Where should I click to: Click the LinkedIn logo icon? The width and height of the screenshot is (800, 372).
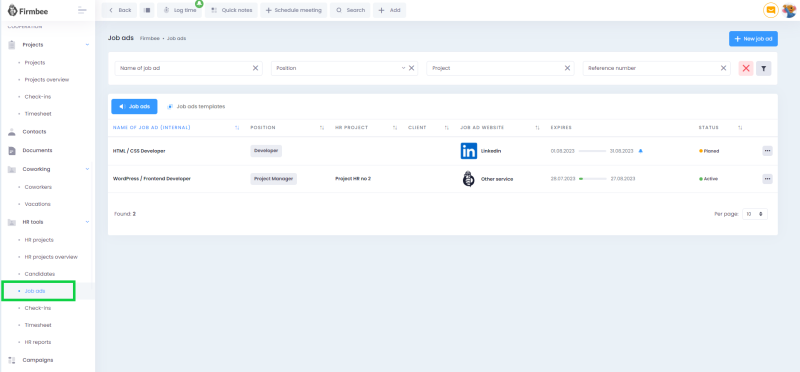pos(468,151)
